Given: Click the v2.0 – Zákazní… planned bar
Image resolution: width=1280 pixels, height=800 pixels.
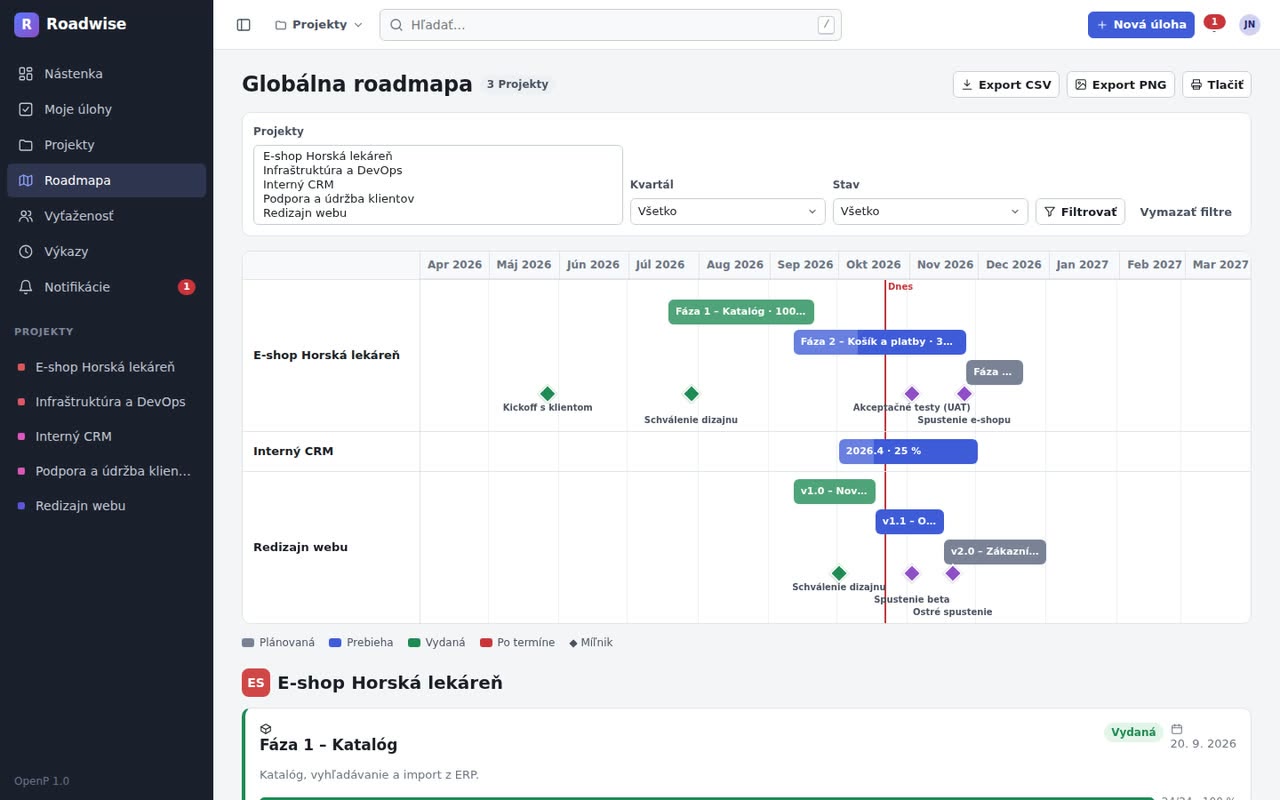Looking at the screenshot, I should 995,552.
